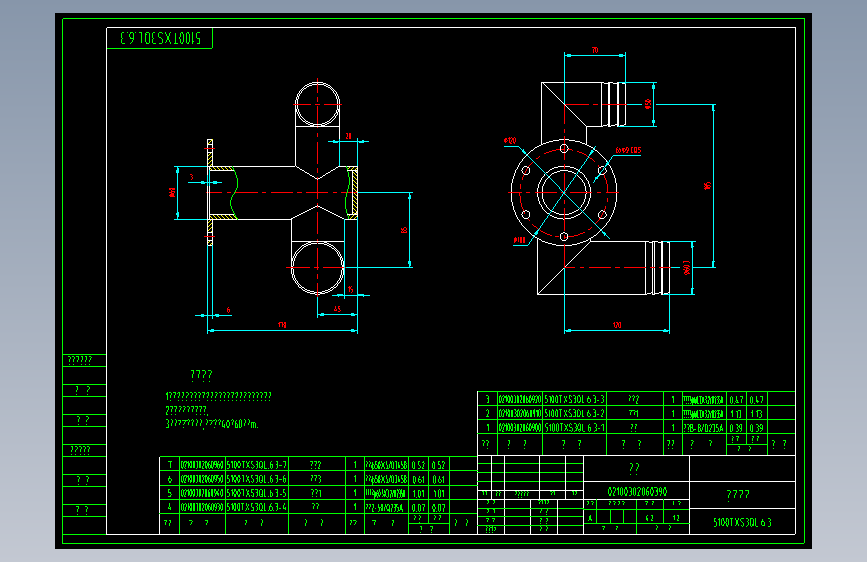Select part code 5100TXS30L.6.3-6 row entry
The image size is (867, 562).
tap(257, 479)
